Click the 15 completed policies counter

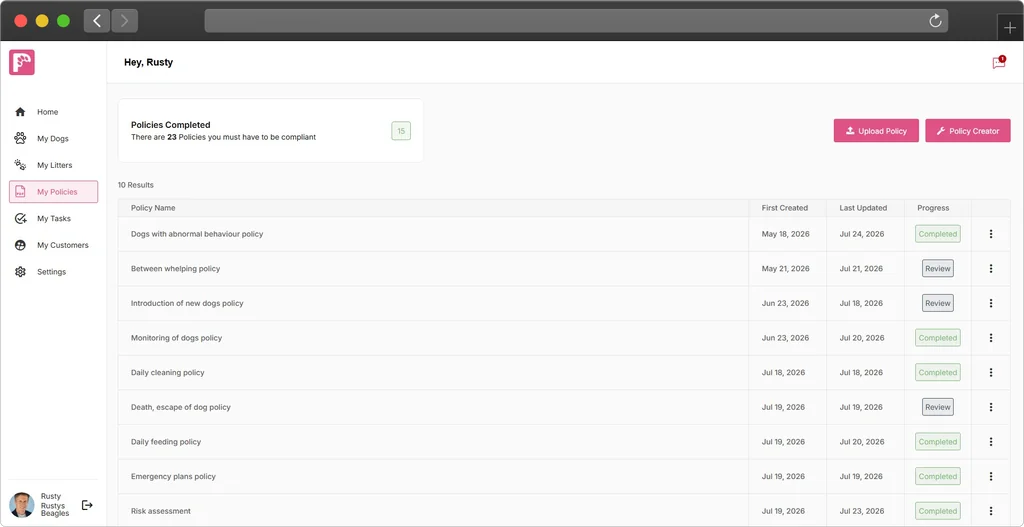401,131
